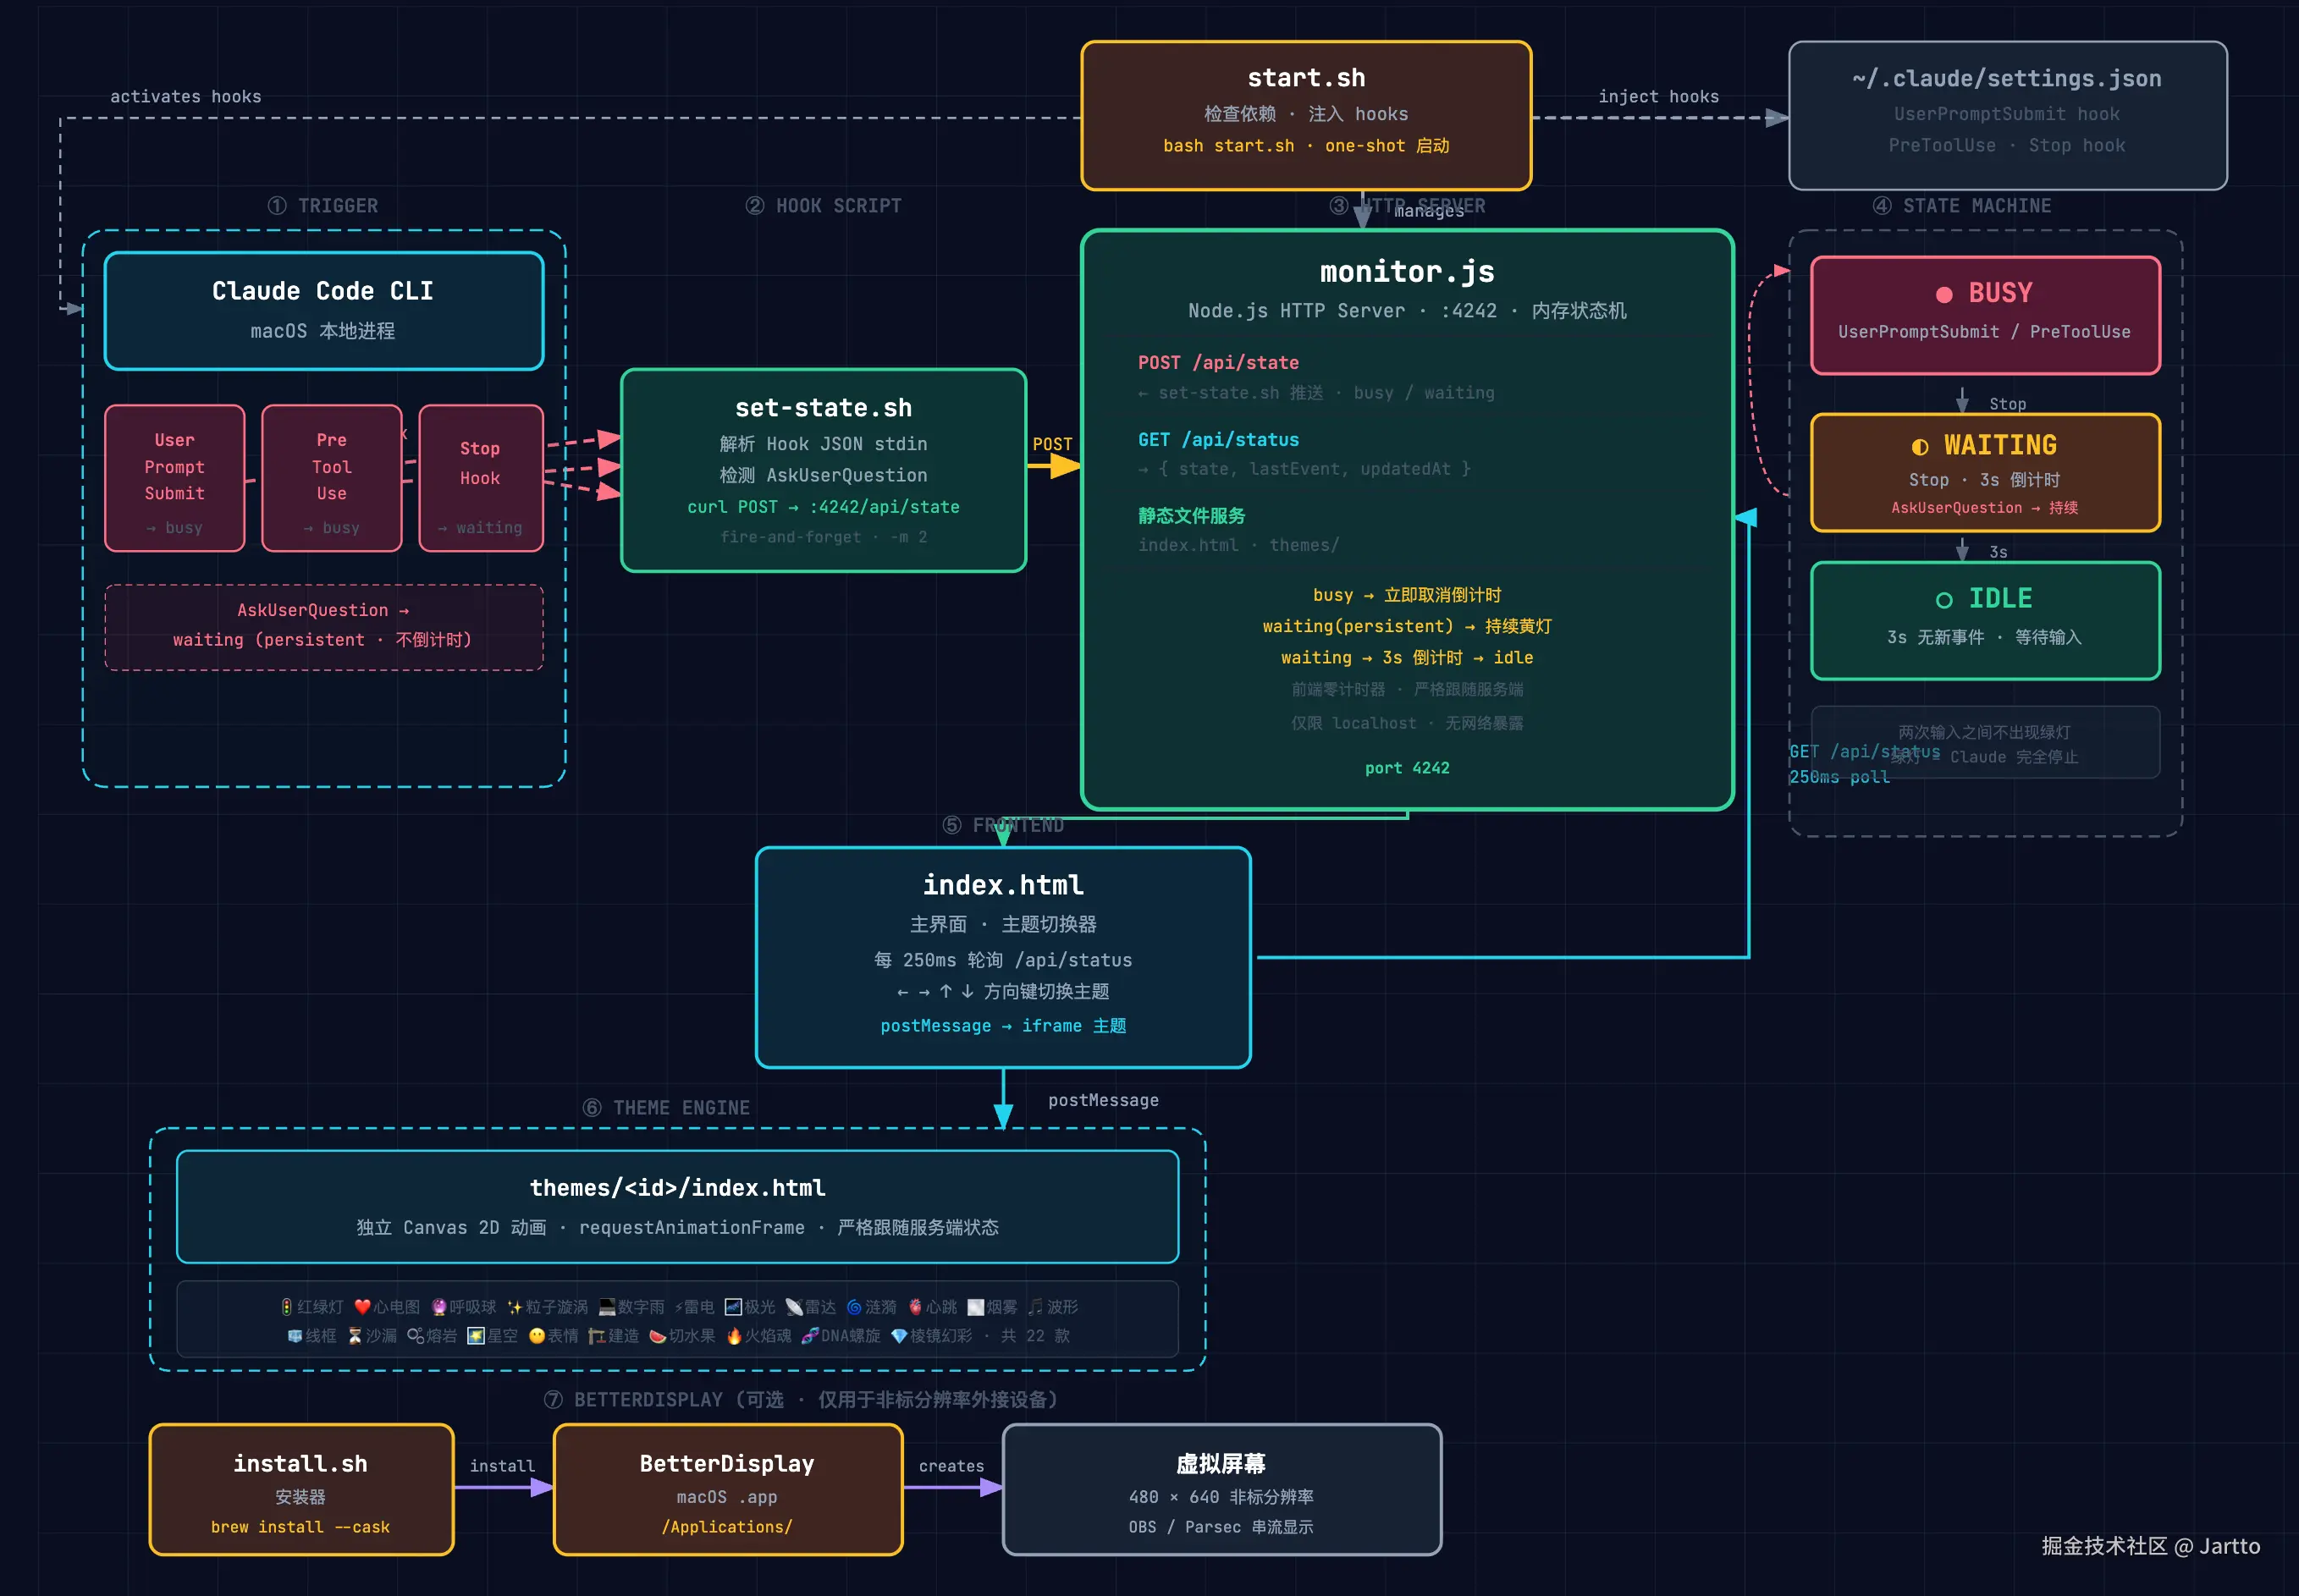Click the 'activates hooks' label
2299x1596 pixels.
pos(186,97)
